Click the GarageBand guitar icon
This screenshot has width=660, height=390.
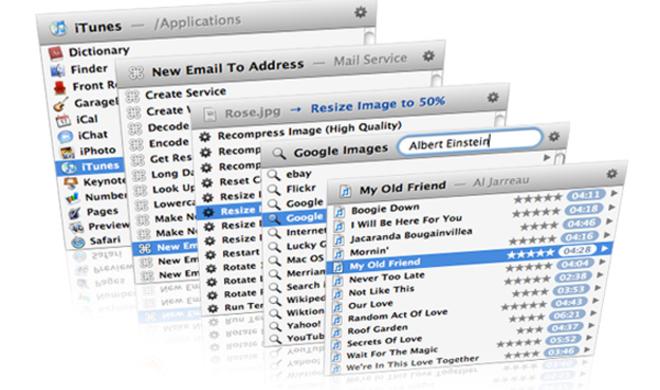pos(61,104)
